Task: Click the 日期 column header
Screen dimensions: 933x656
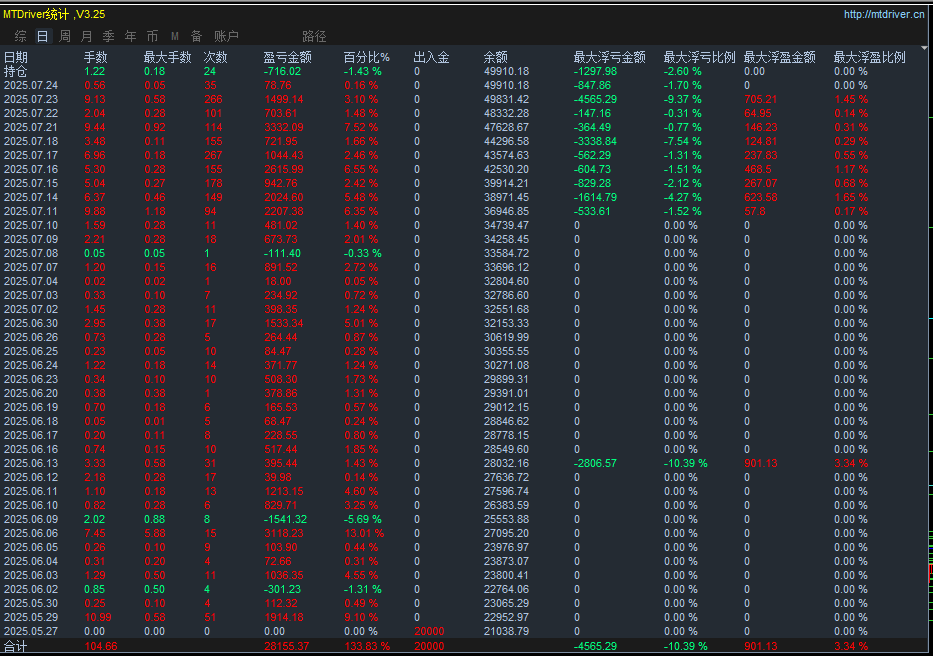Action: [x=15, y=57]
